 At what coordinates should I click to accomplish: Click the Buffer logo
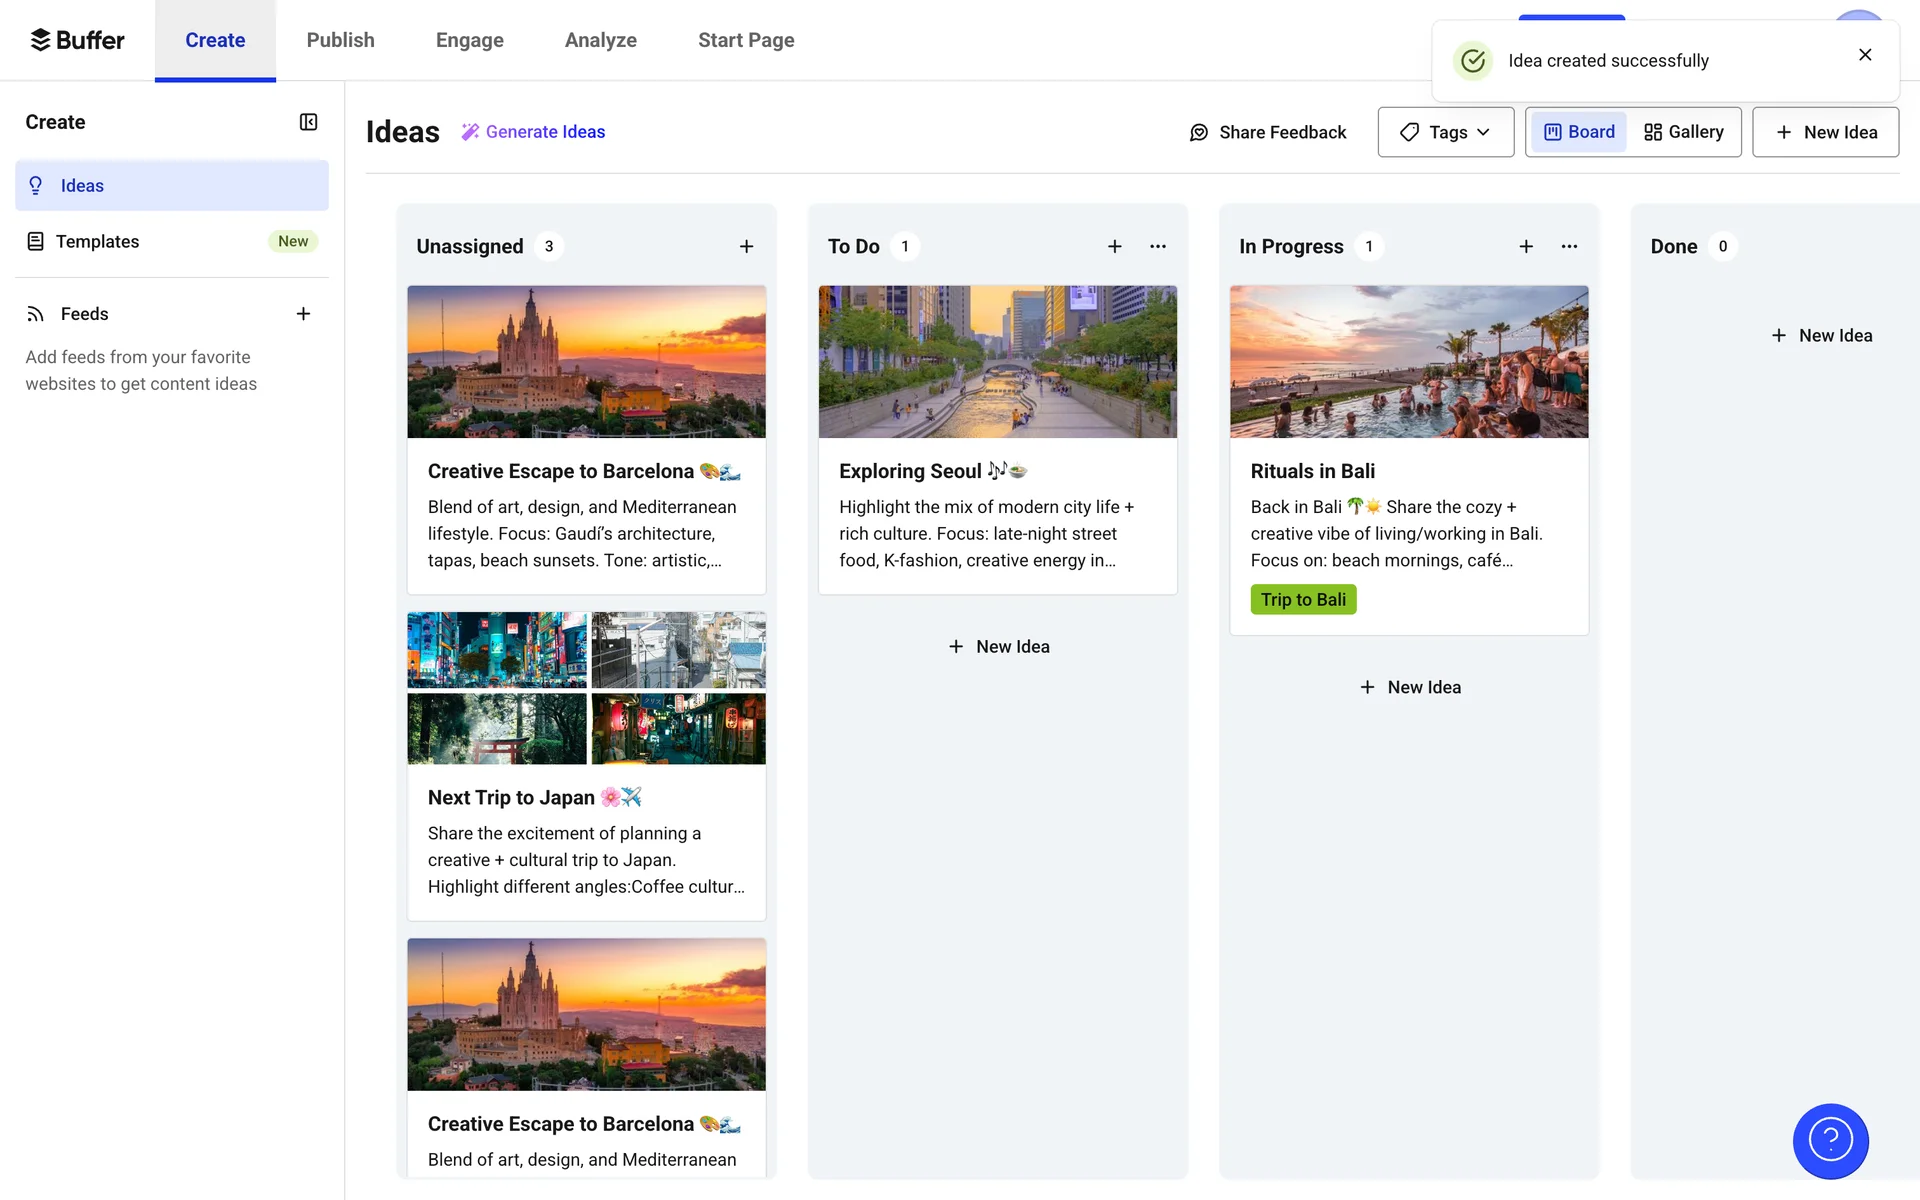click(77, 40)
